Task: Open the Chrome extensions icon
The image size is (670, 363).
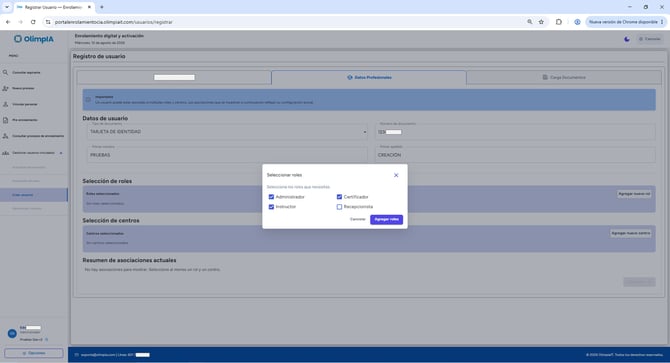Action: (558, 22)
